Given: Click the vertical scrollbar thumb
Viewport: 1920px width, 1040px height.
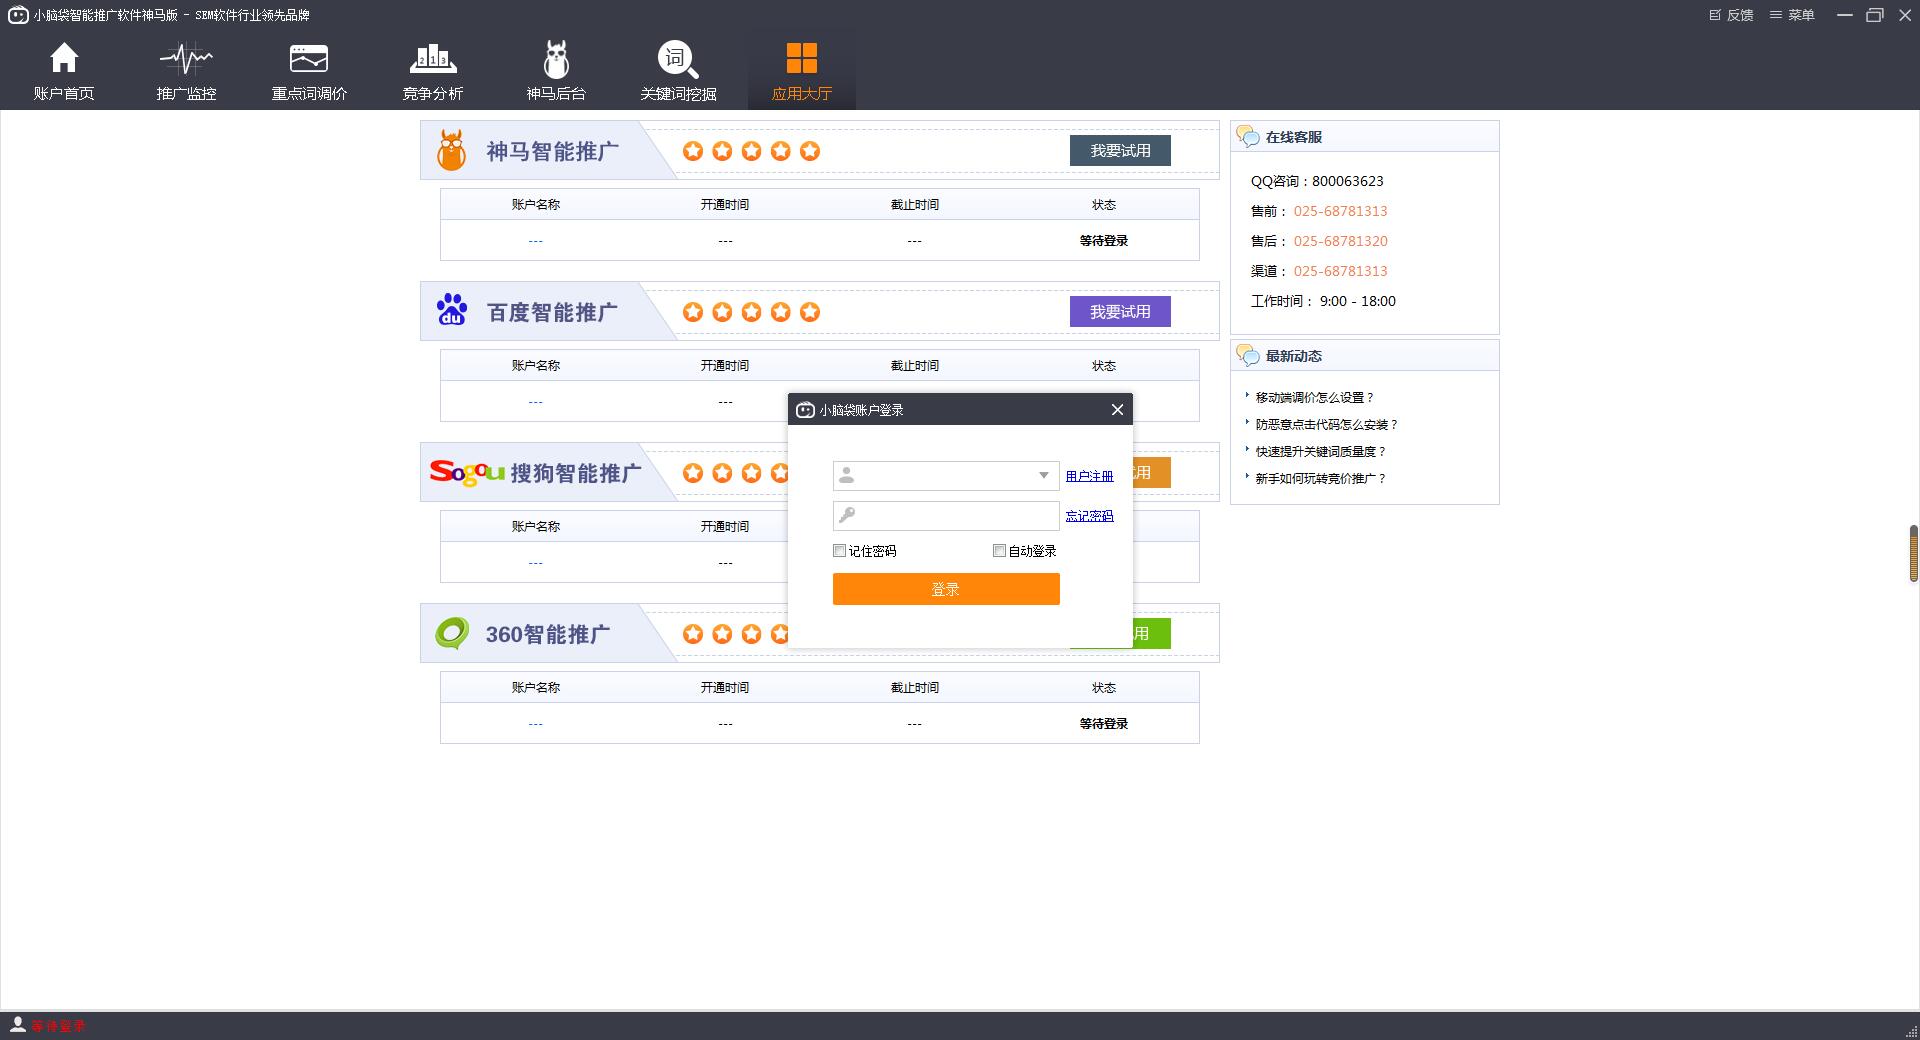Looking at the screenshot, I should [x=1913, y=553].
